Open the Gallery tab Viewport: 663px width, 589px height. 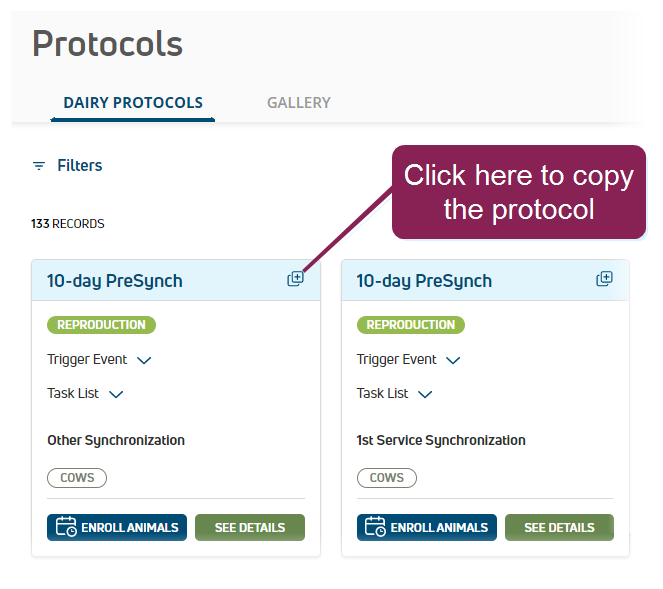[x=298, y=103]
